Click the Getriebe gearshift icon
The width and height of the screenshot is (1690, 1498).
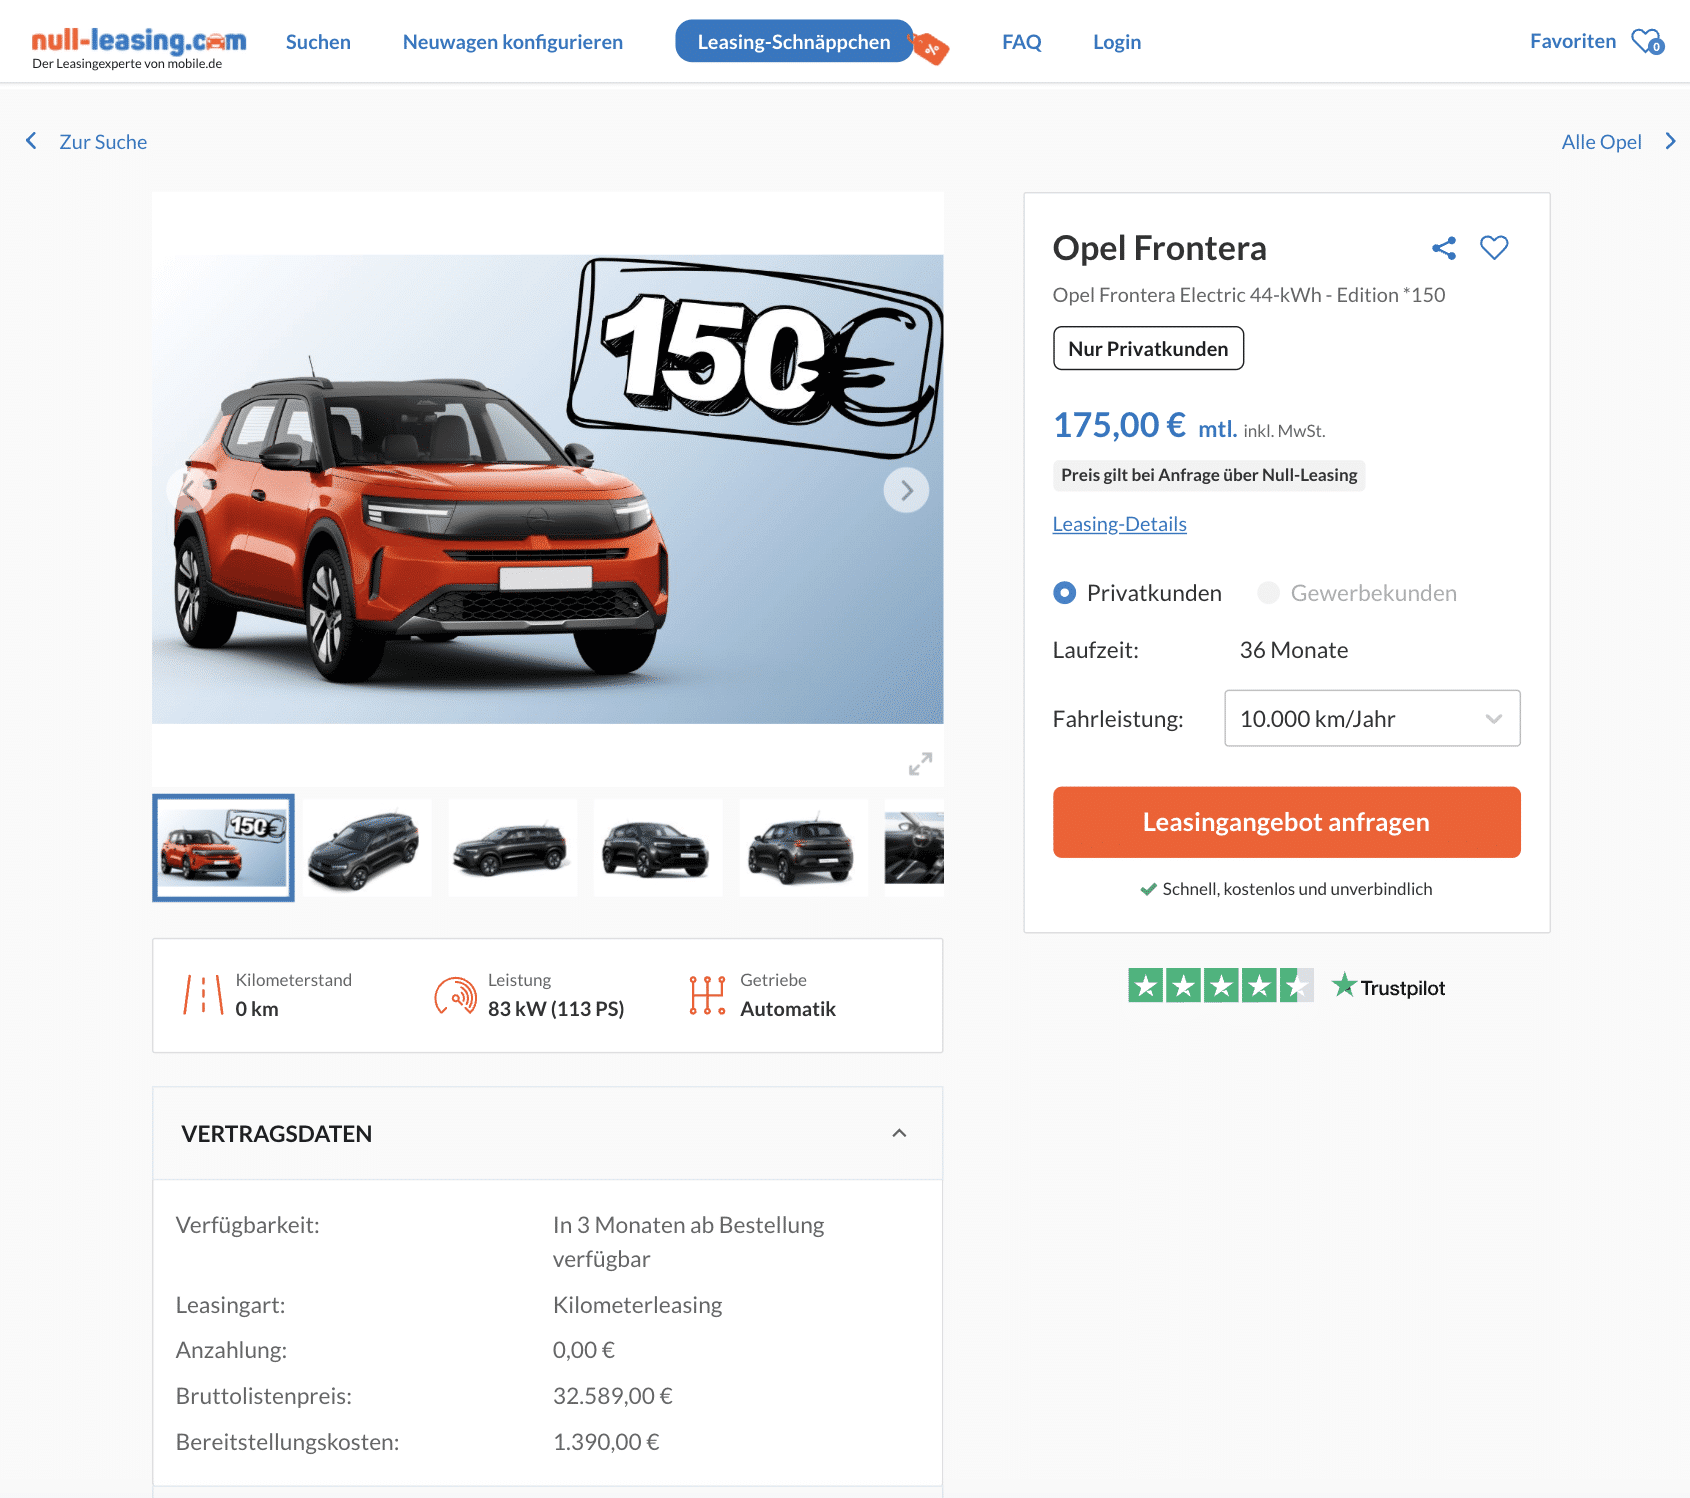point(707,996)
